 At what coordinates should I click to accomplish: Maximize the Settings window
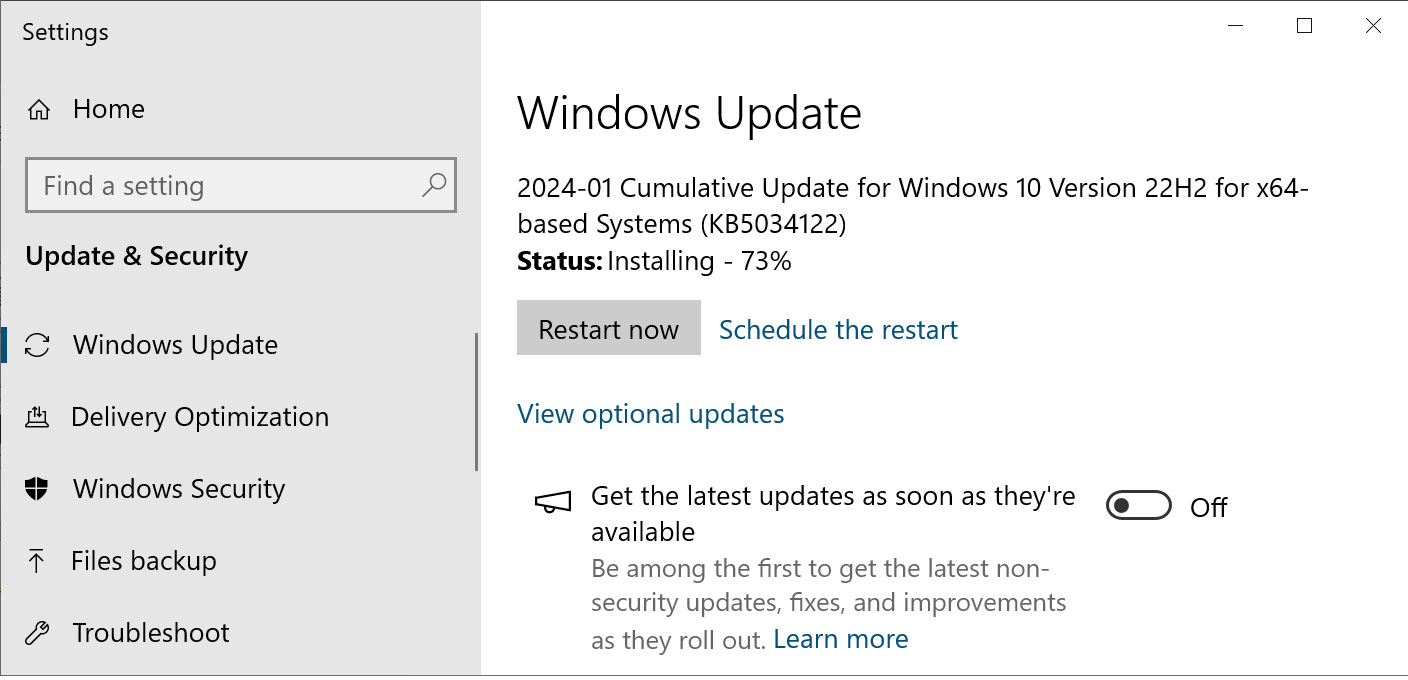pyautogui.click(x=1304, y=27)
